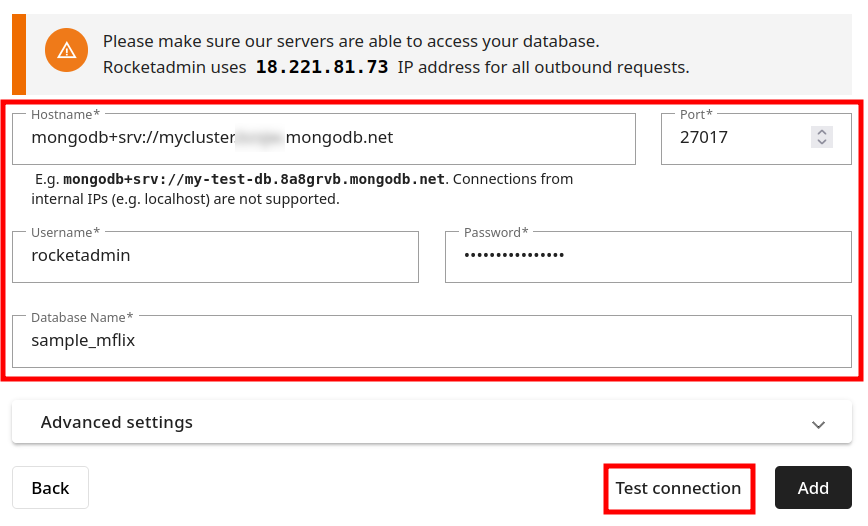Click the Add button
Viewport: 868px width, 526px height.
[813, 488]
